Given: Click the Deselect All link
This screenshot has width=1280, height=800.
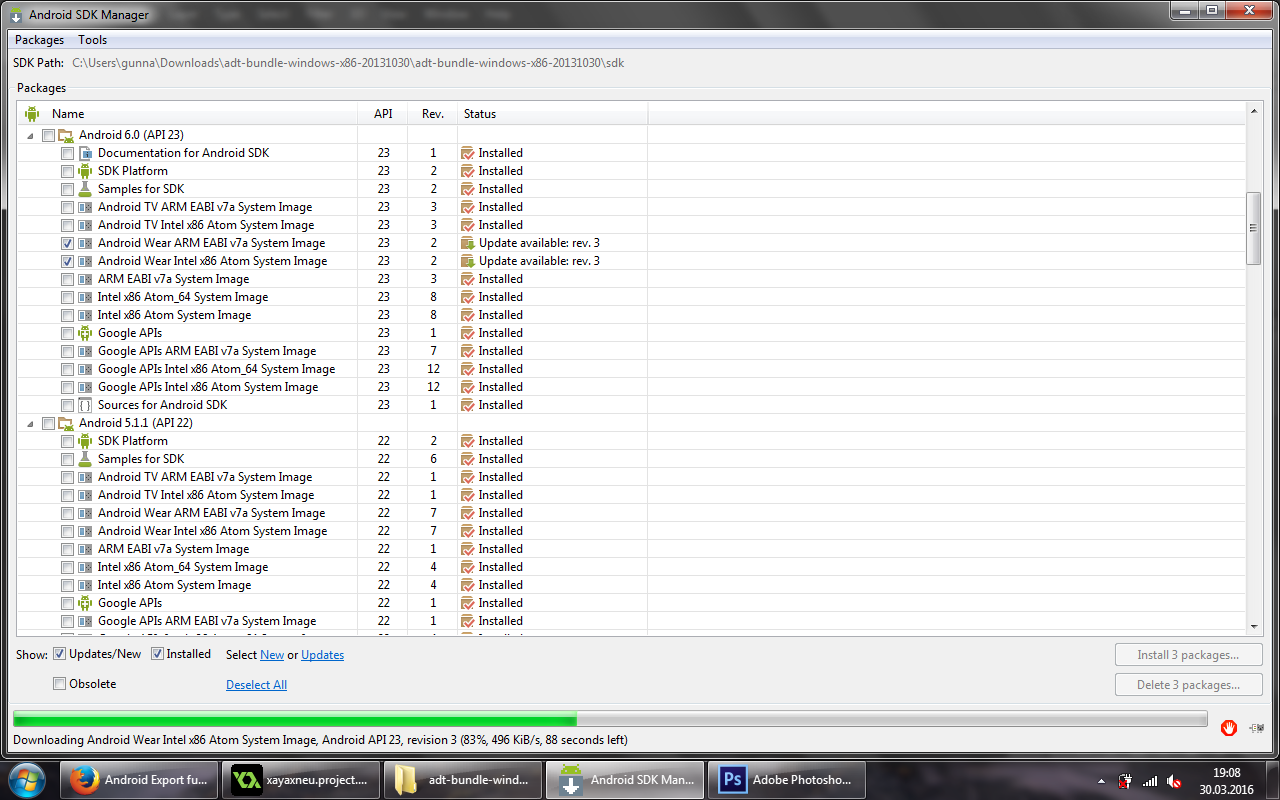Looking at the screenshot, I should 256,685.
